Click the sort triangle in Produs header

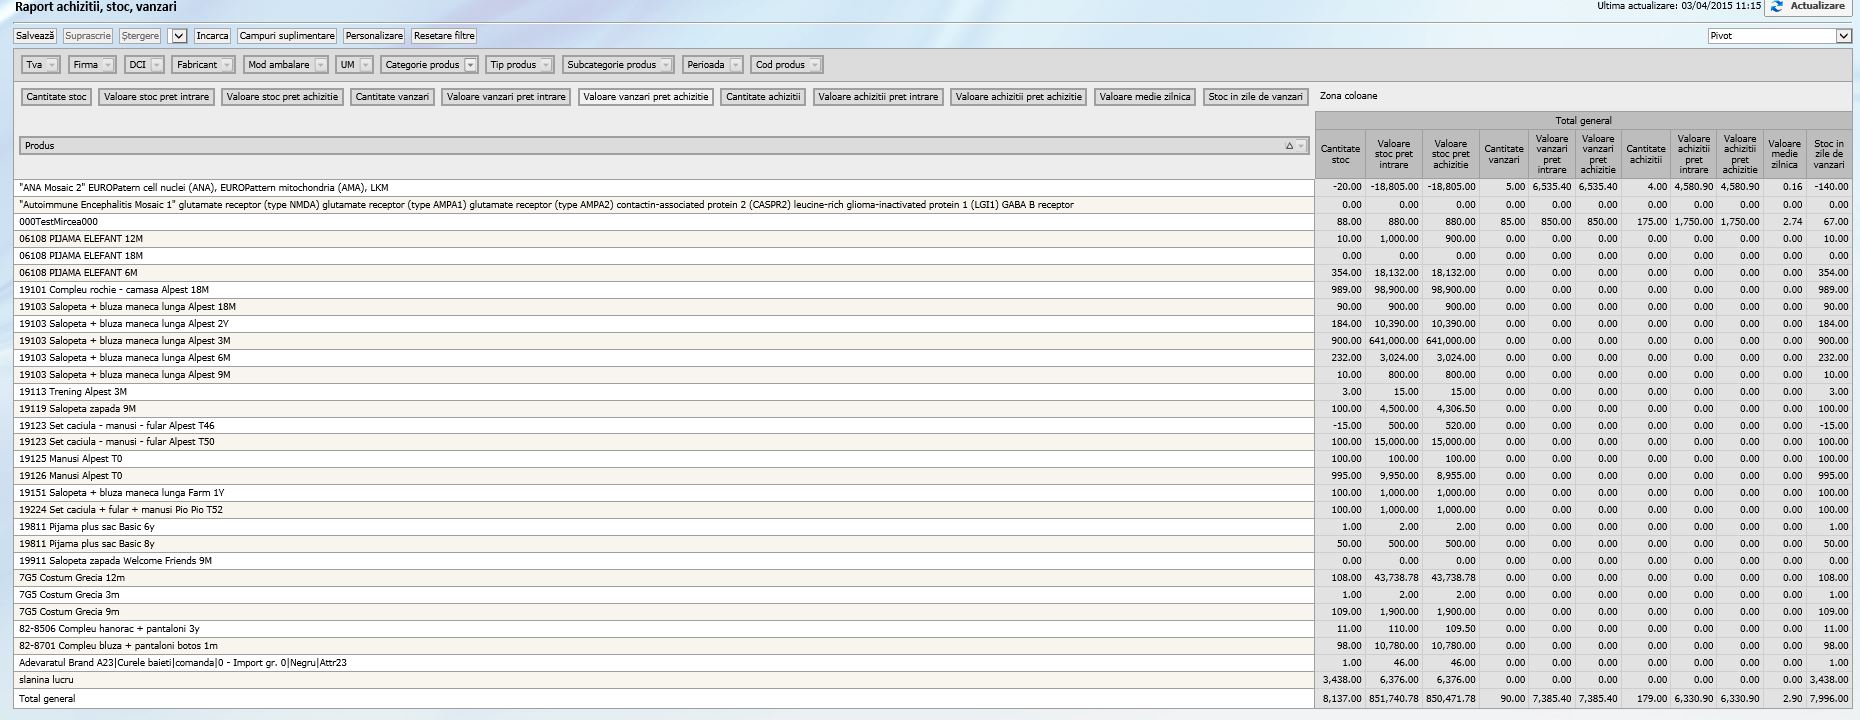click(1289, 146)
